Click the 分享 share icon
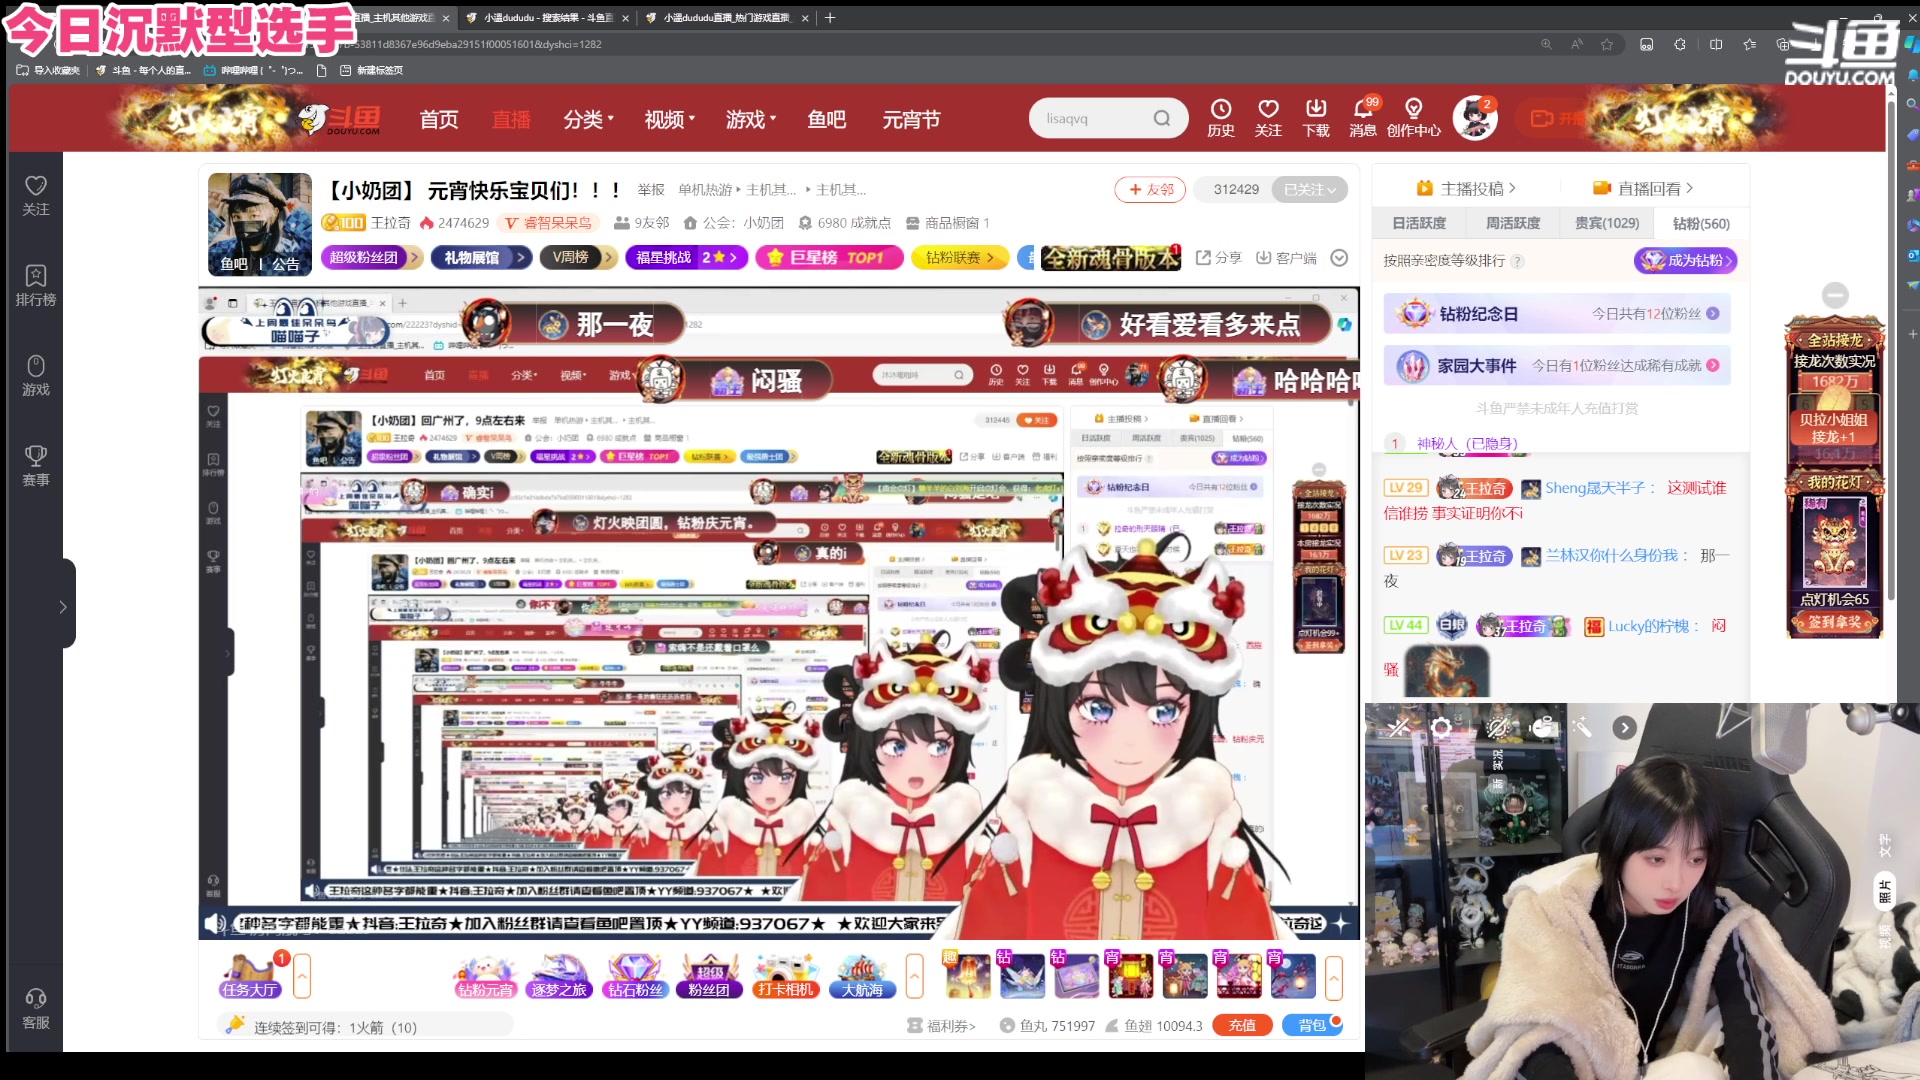1920x1080 pixels. (1218, 258)
